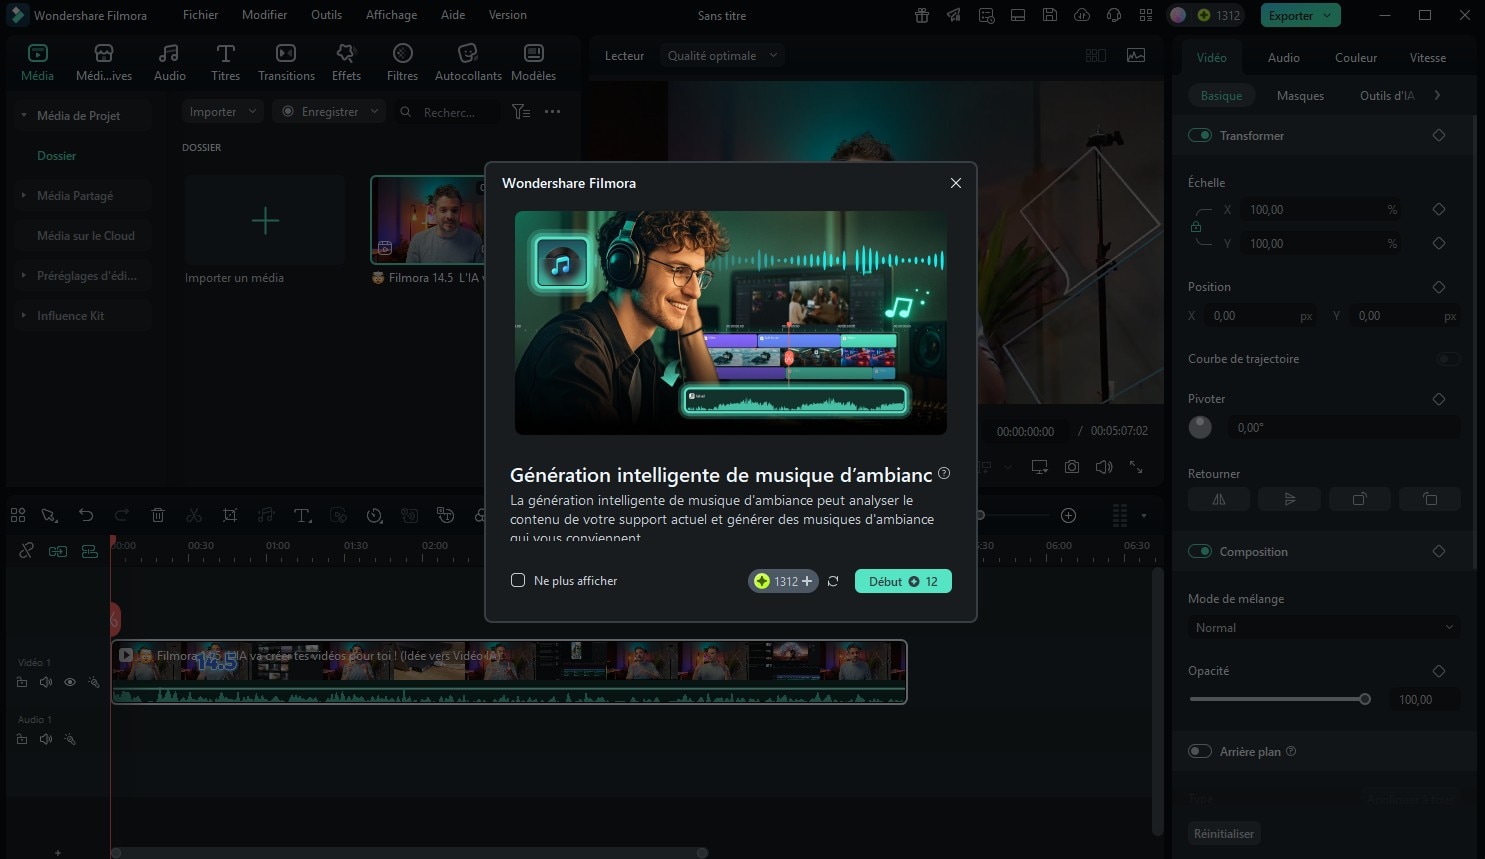
Task: Expand the Média de Projet tree
Action: click(x=23, y=115)
